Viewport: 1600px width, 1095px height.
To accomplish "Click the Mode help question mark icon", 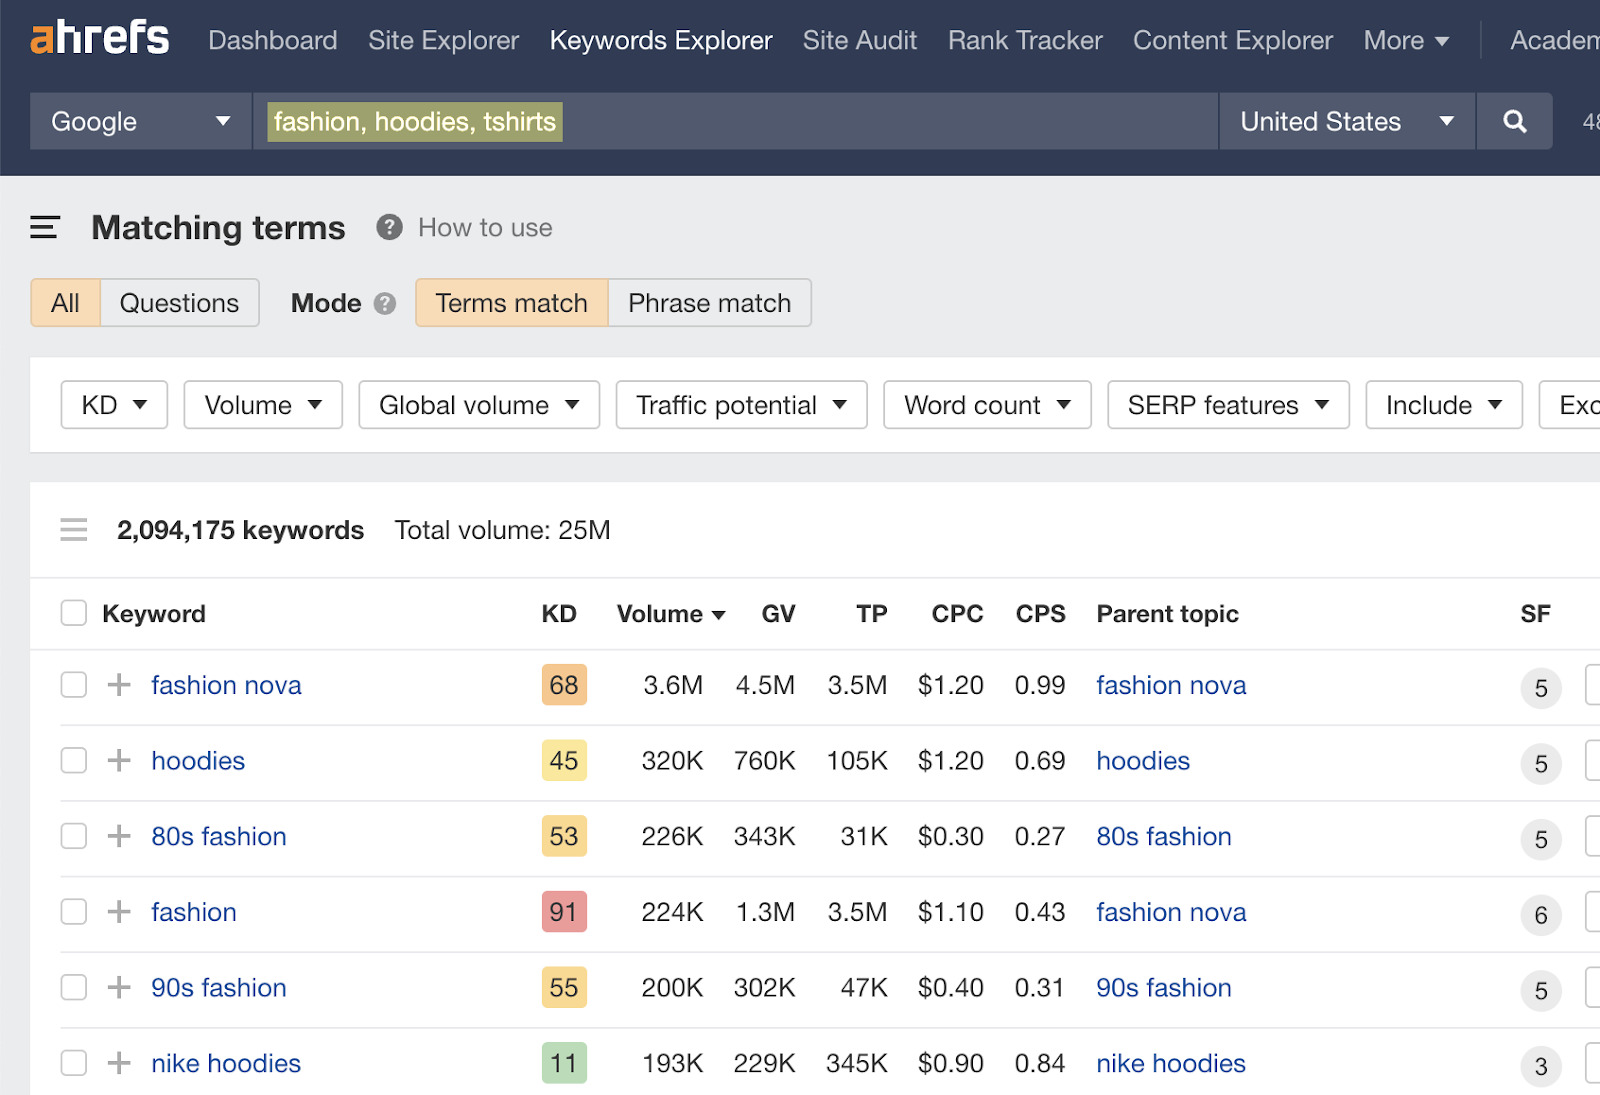I will (385, 304).
